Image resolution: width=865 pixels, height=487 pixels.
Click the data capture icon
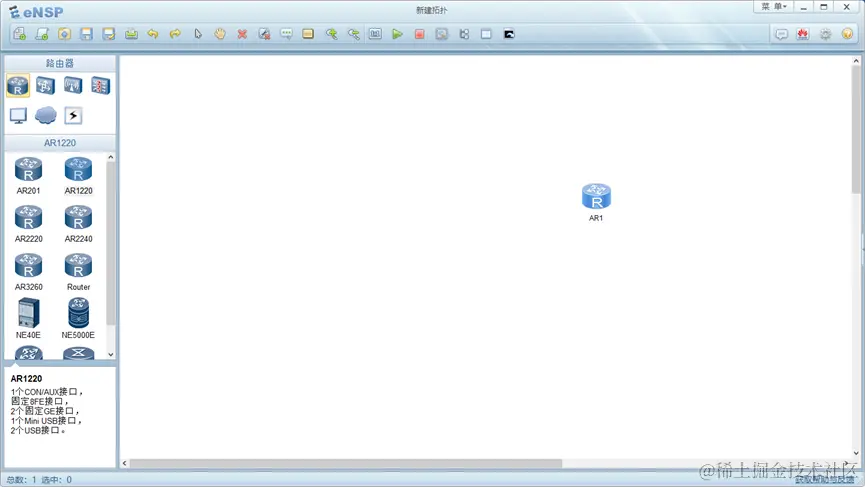441,34
